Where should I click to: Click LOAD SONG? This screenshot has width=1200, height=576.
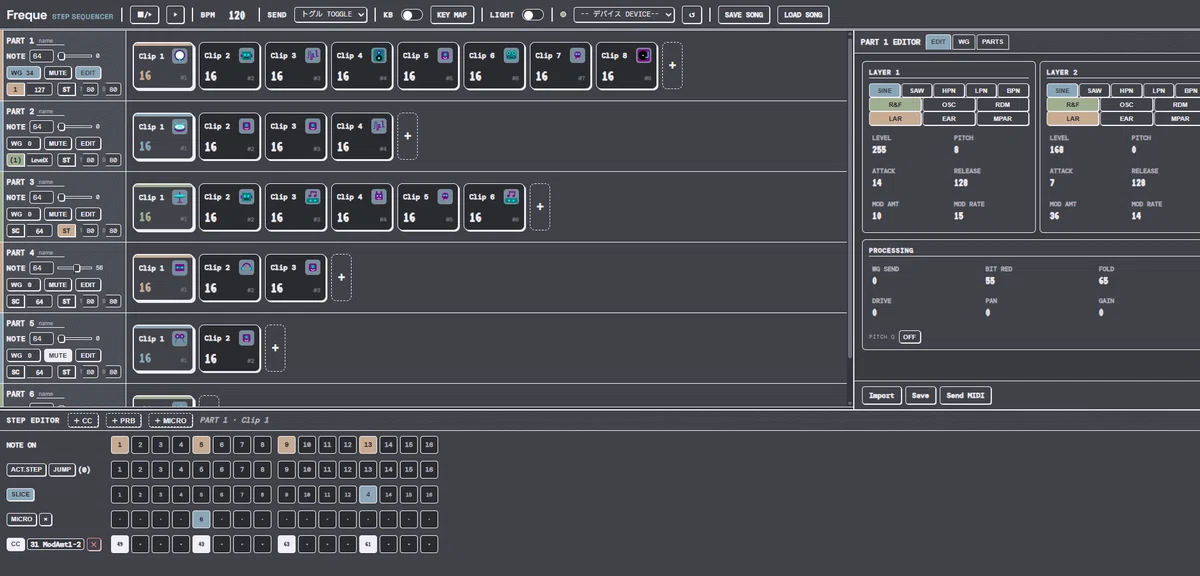coord(802,15)
